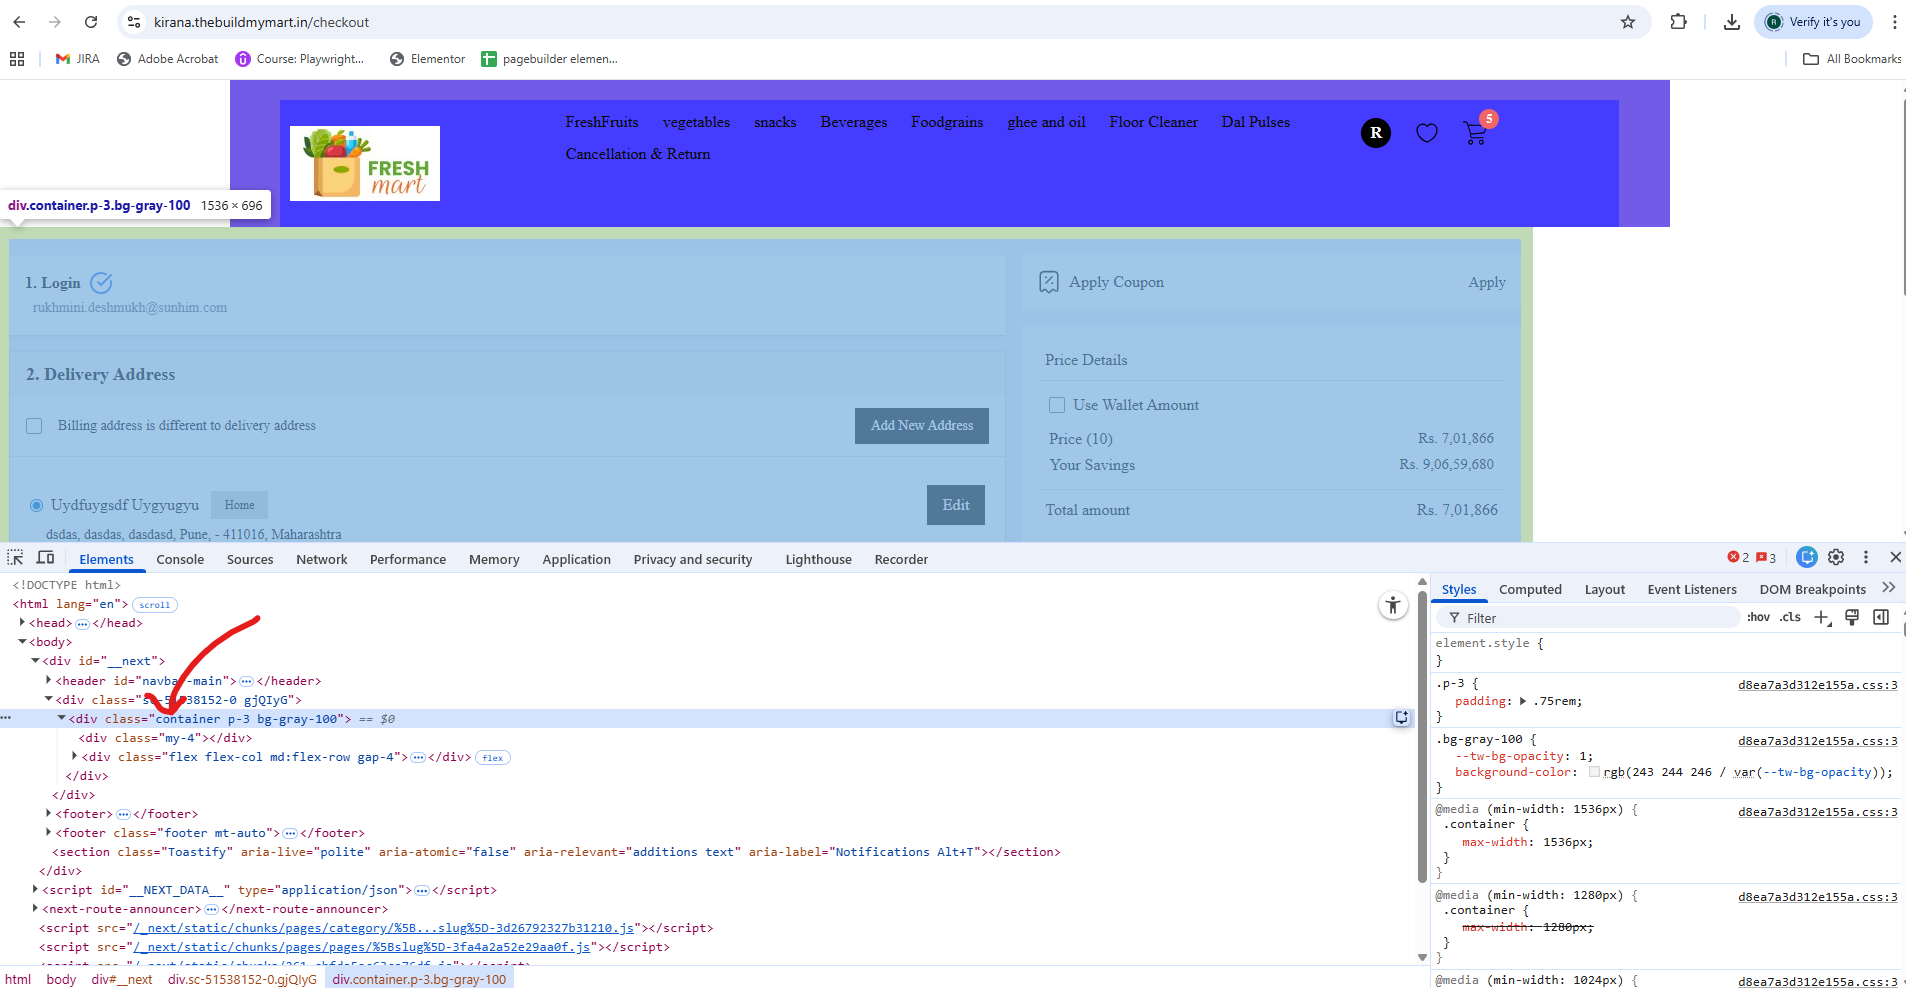Open the shopping cart with 5 items
The width and height of the screenshot is (1906, 988).
pyautogui.click(x=1476, y=131)
